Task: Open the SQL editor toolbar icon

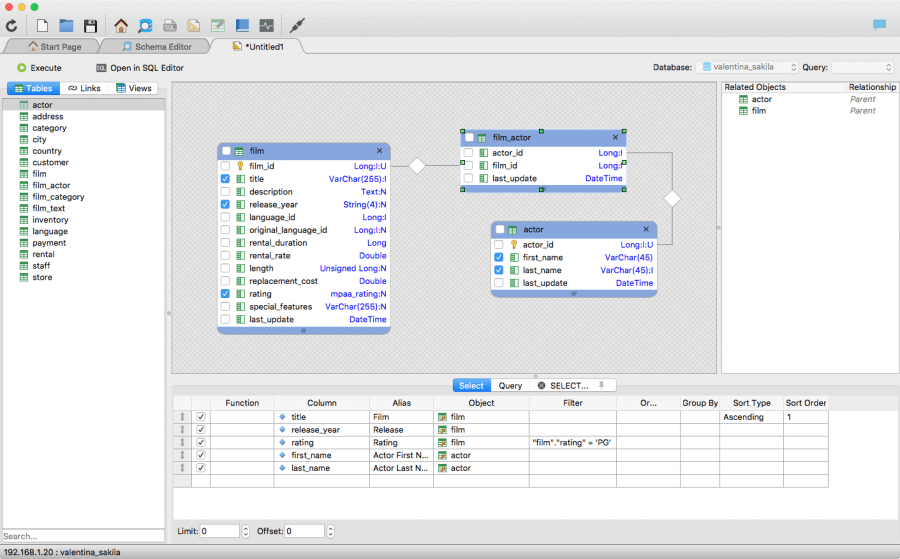Action: click(169, 26)
